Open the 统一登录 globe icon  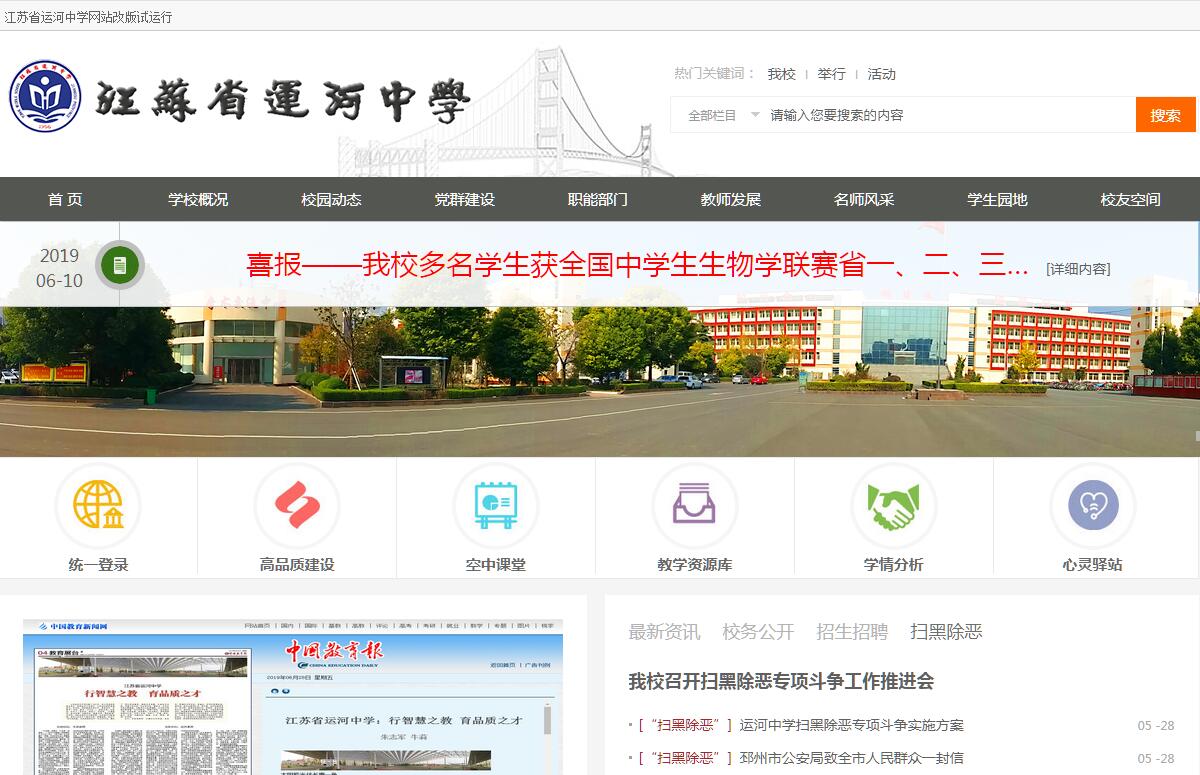98,505
